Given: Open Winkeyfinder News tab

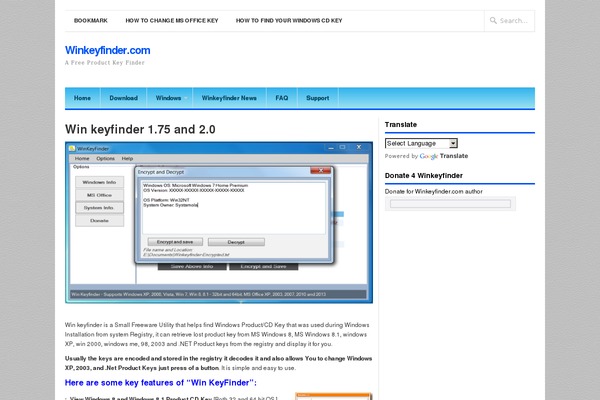Looking at the screenshot, I should [x=229, y=98].
